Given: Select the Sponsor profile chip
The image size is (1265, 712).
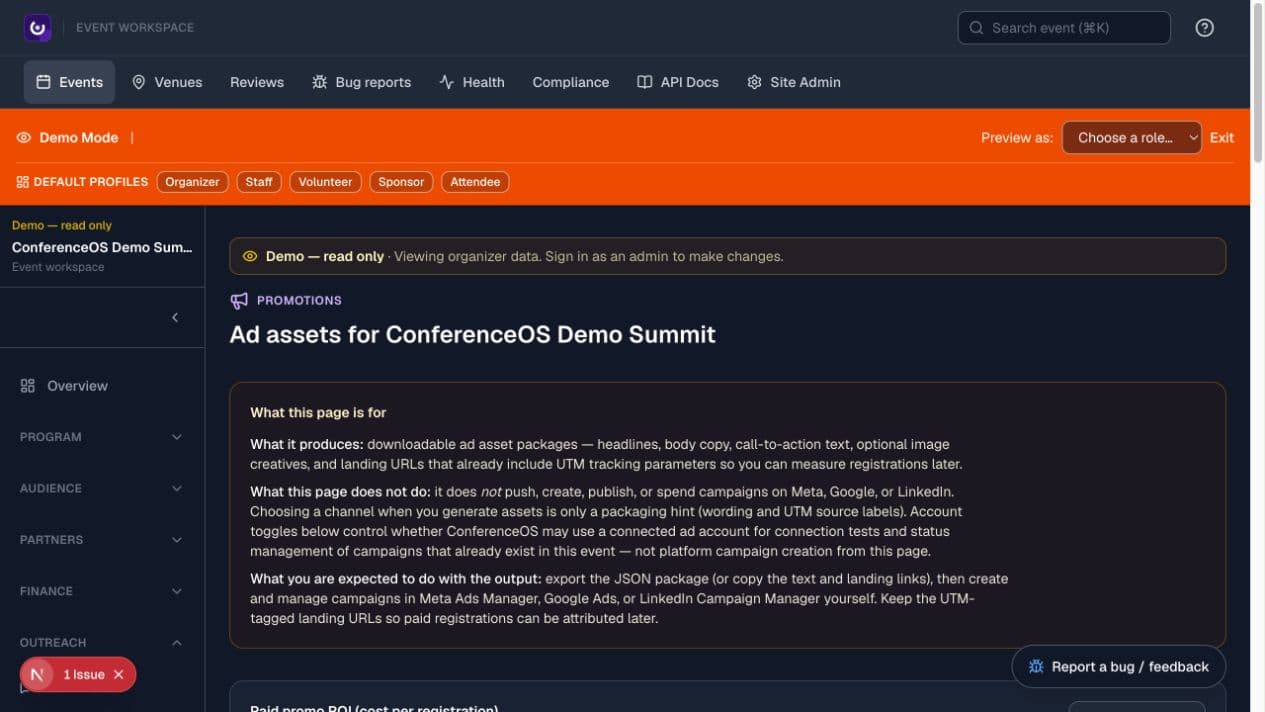Looking at the screenshot, I should tap(401, 182).
